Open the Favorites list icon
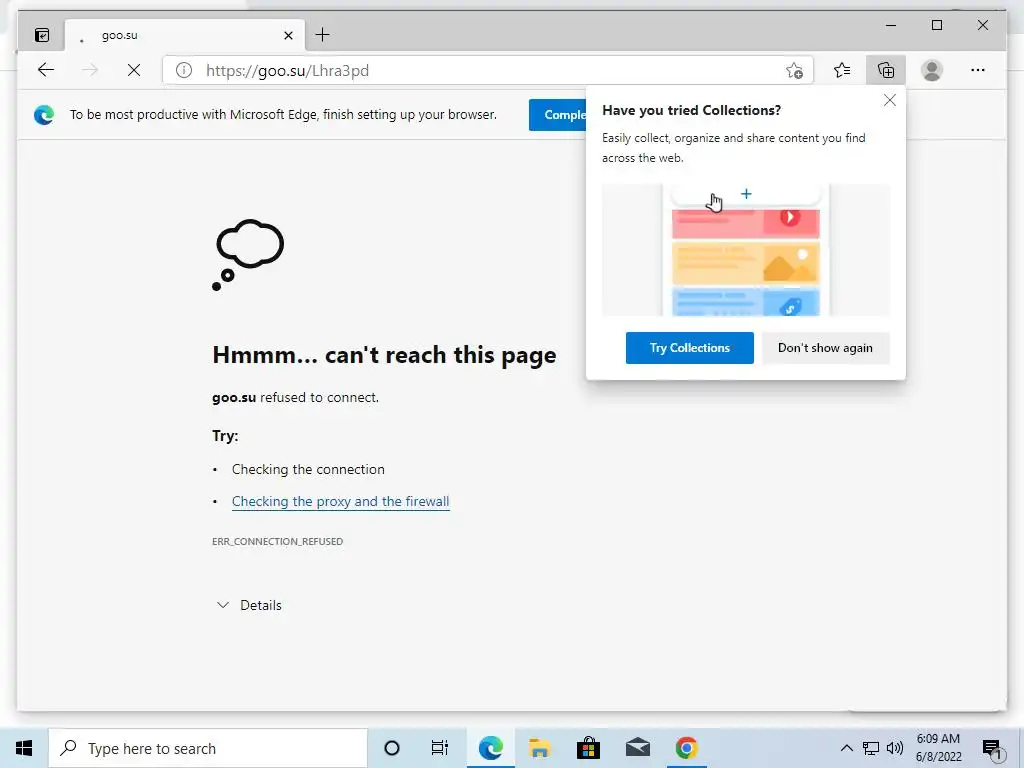Viewport: 1024px width, 768px height. 842,70
